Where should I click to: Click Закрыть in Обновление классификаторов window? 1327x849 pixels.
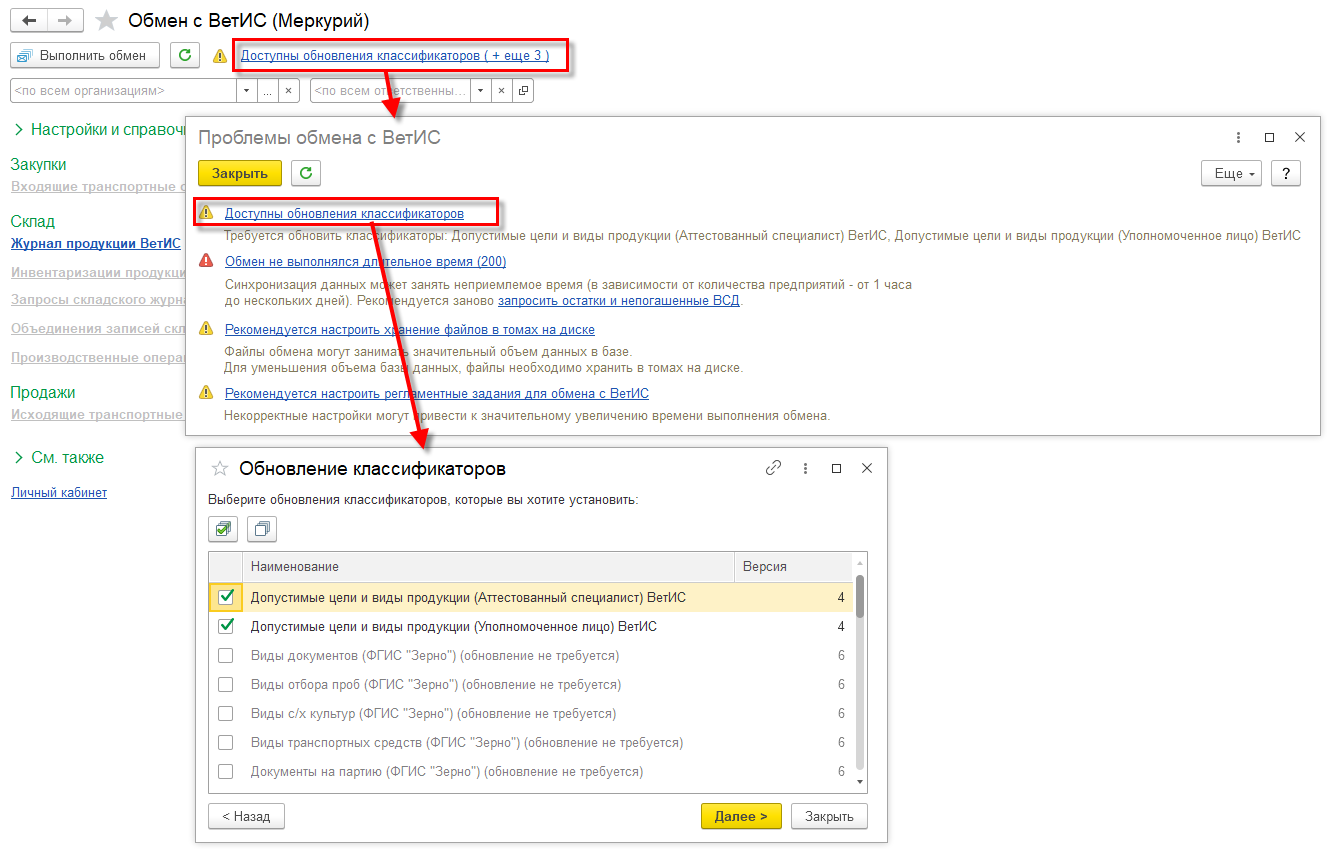pyautogui.click(x=829, y=816)
